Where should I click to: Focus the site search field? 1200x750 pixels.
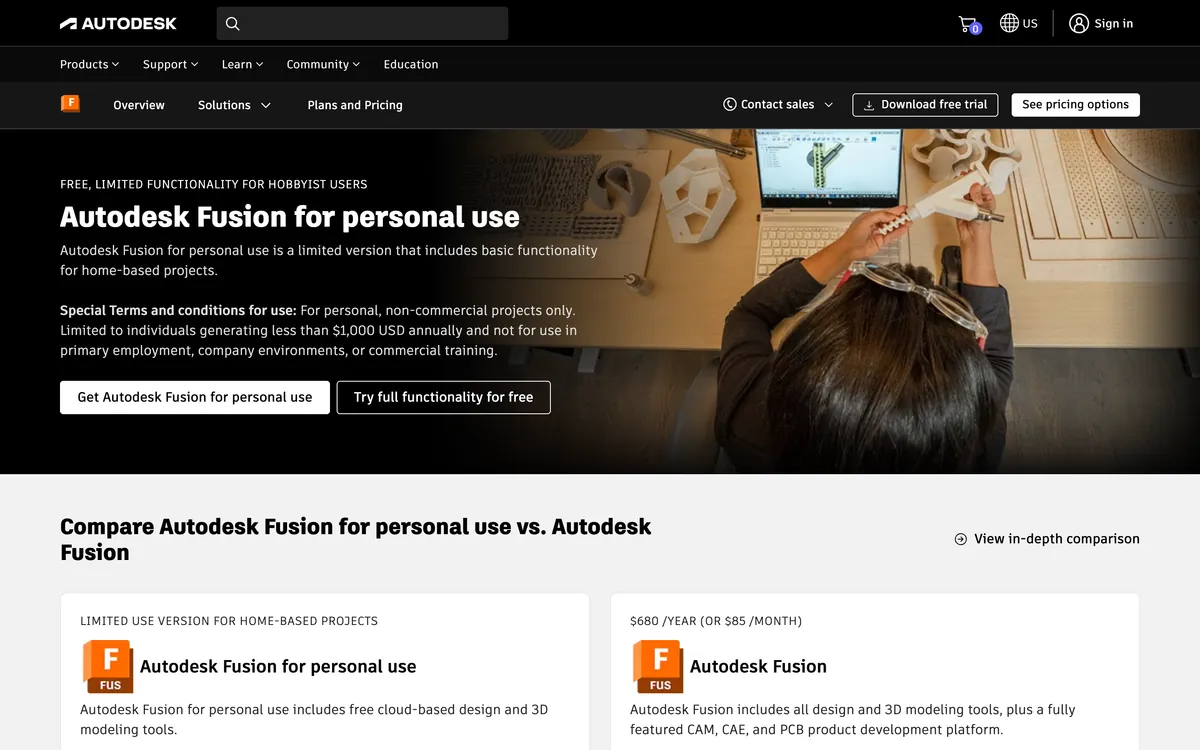point(362,24)
